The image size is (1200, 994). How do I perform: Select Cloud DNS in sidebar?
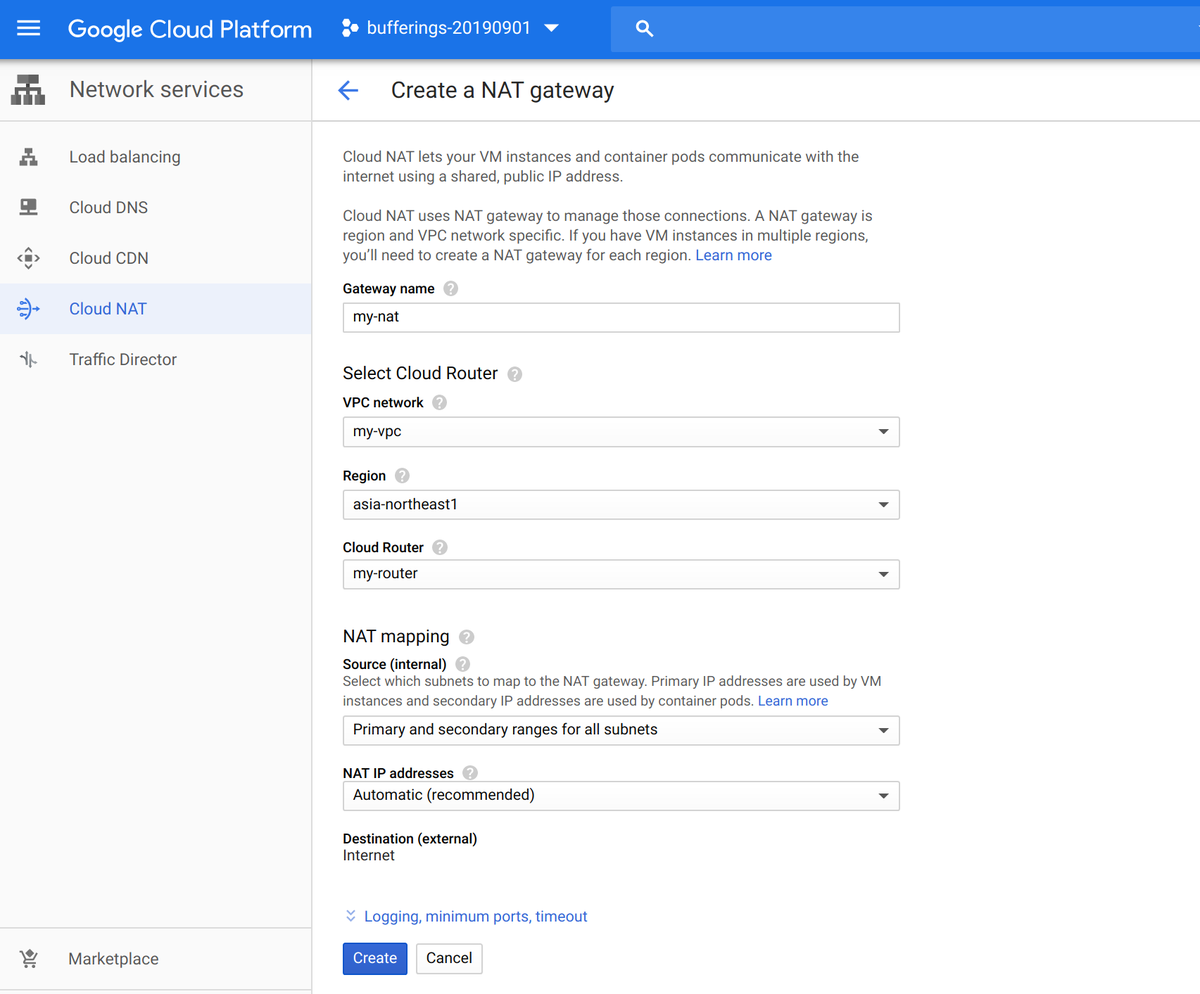click(156, 207)
